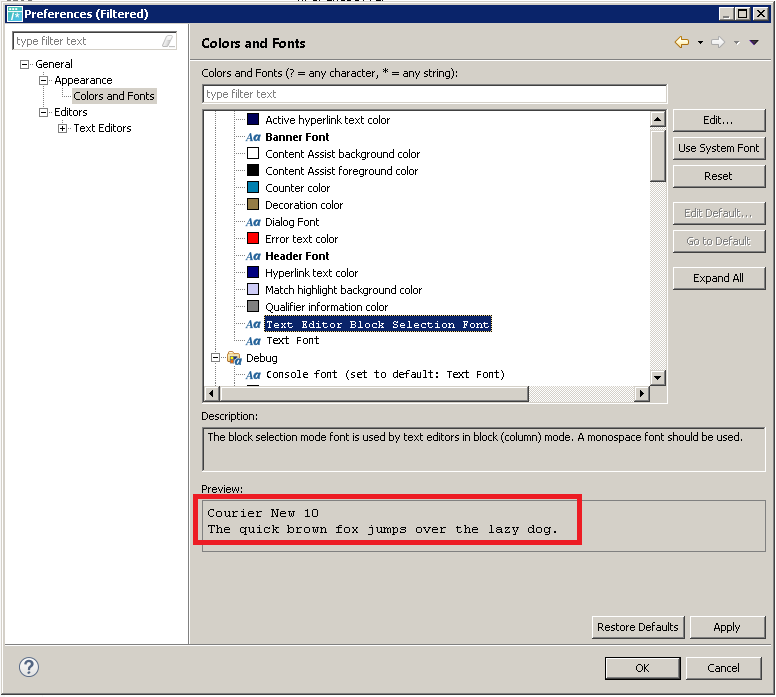Click the Edit... button
Image resolution: width=776 pixels, height=697 pixels.
click(x=719, y=120)
